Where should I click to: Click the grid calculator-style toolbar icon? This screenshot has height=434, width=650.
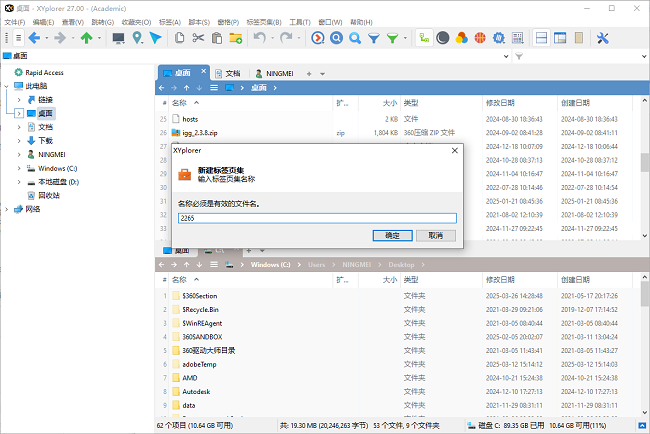(x=517, y=38)
